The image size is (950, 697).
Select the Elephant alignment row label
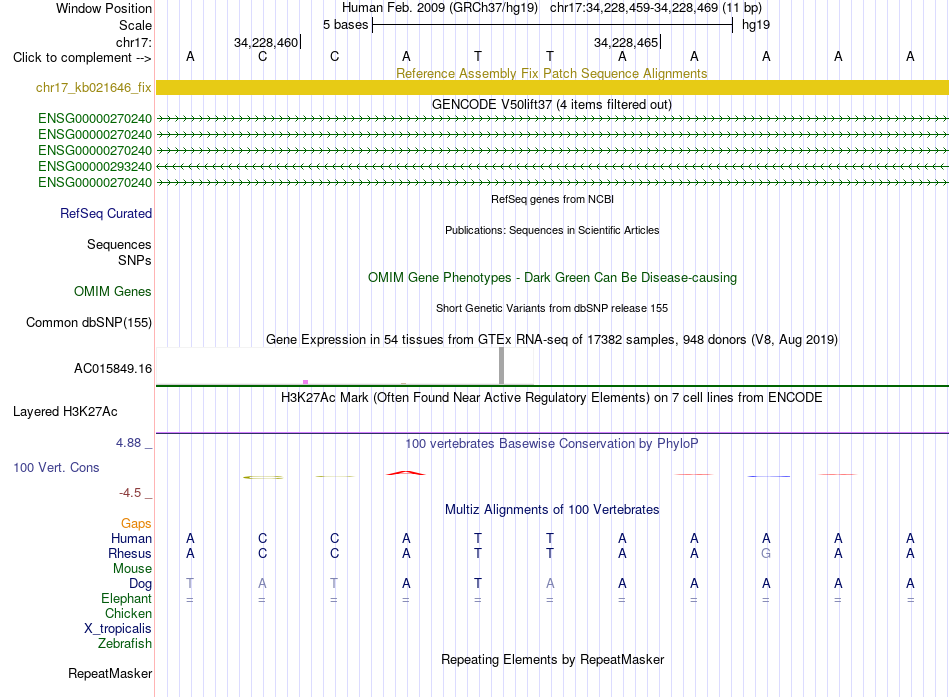pos(126,598)
